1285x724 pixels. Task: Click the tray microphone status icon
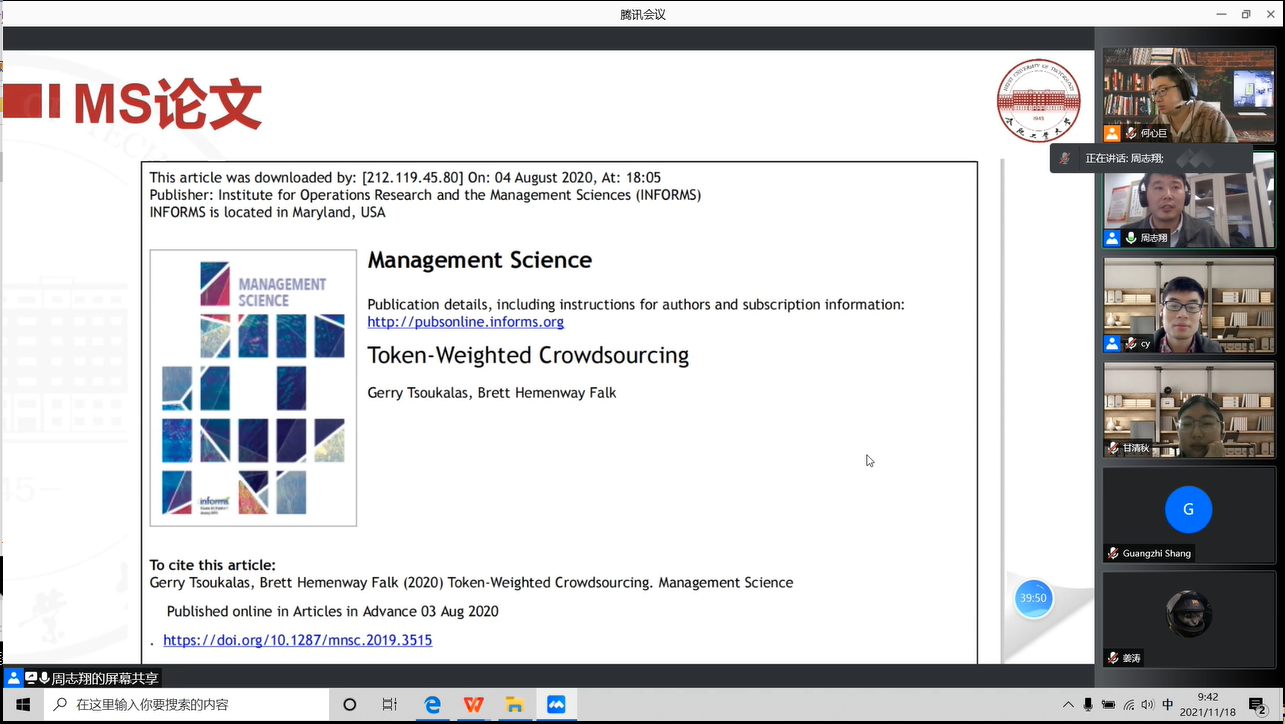[1088, 705]
